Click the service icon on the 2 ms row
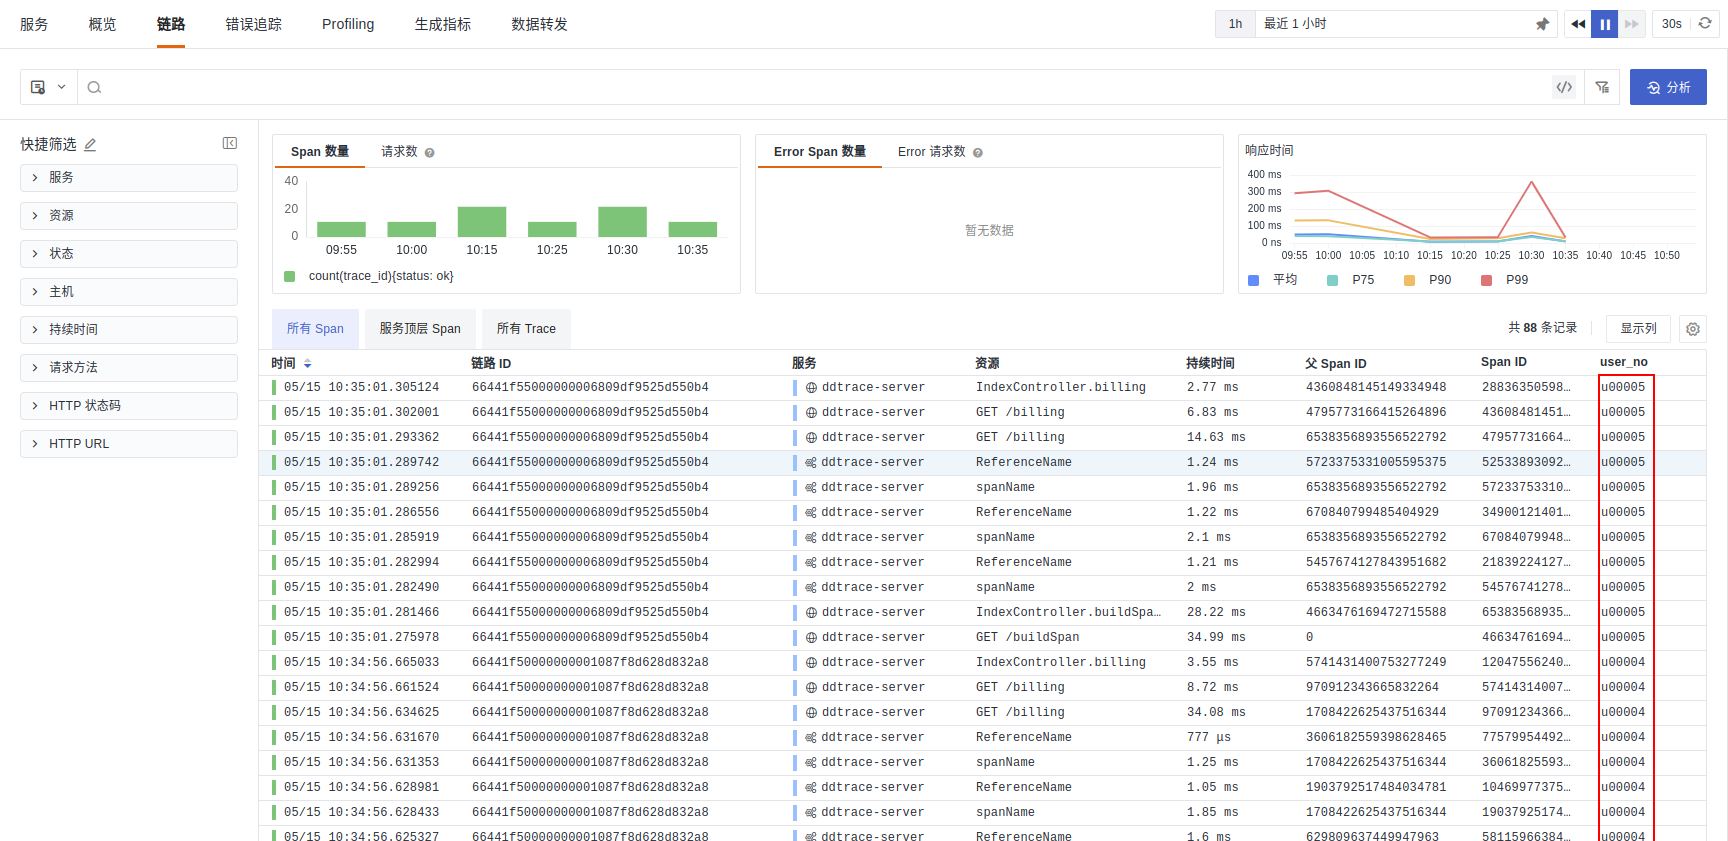This screenshot has height=841, width=1728. [x=811, y=587]
